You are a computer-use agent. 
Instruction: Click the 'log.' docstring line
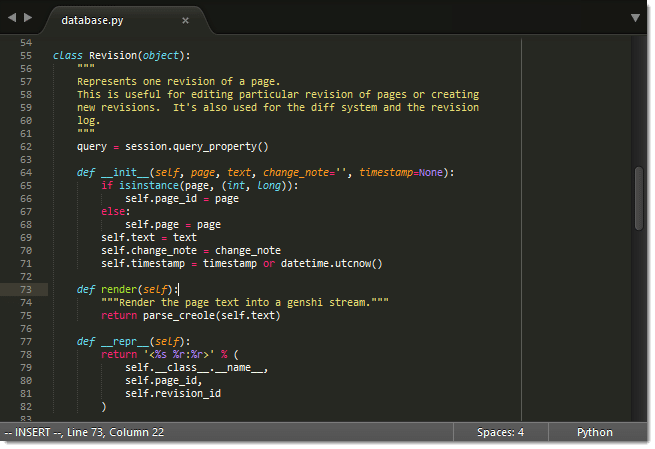pos(89,120)
